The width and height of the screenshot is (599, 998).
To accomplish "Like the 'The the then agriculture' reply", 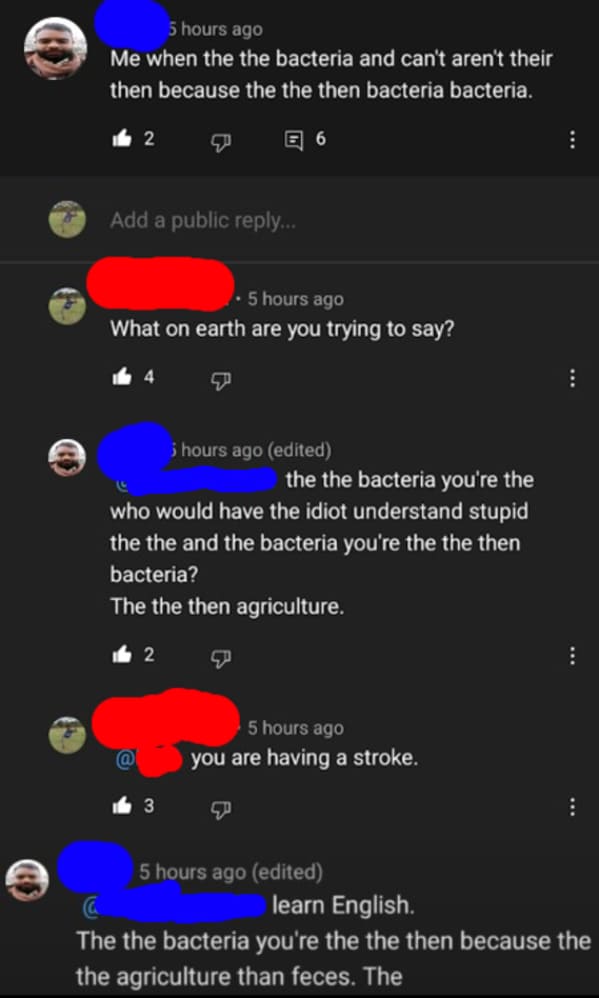I will tap(122, 656).
